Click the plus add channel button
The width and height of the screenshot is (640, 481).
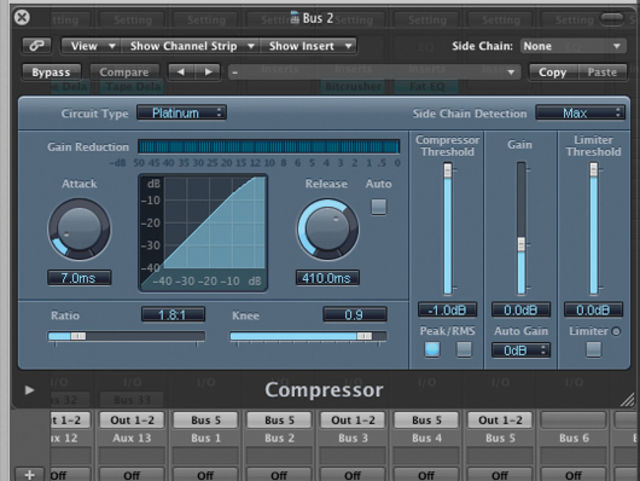click(x=29, y=474)
